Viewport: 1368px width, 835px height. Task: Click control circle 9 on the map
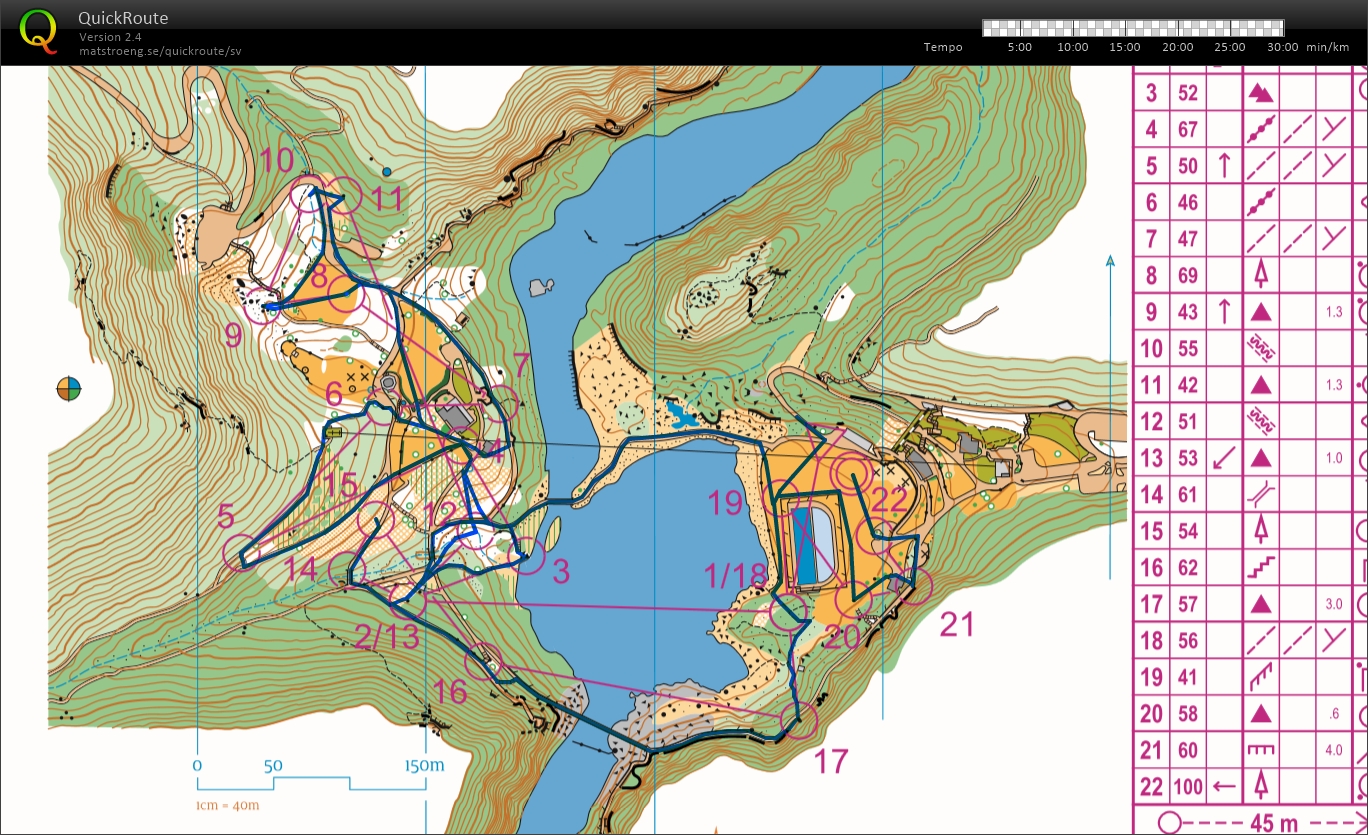[263, 307]
